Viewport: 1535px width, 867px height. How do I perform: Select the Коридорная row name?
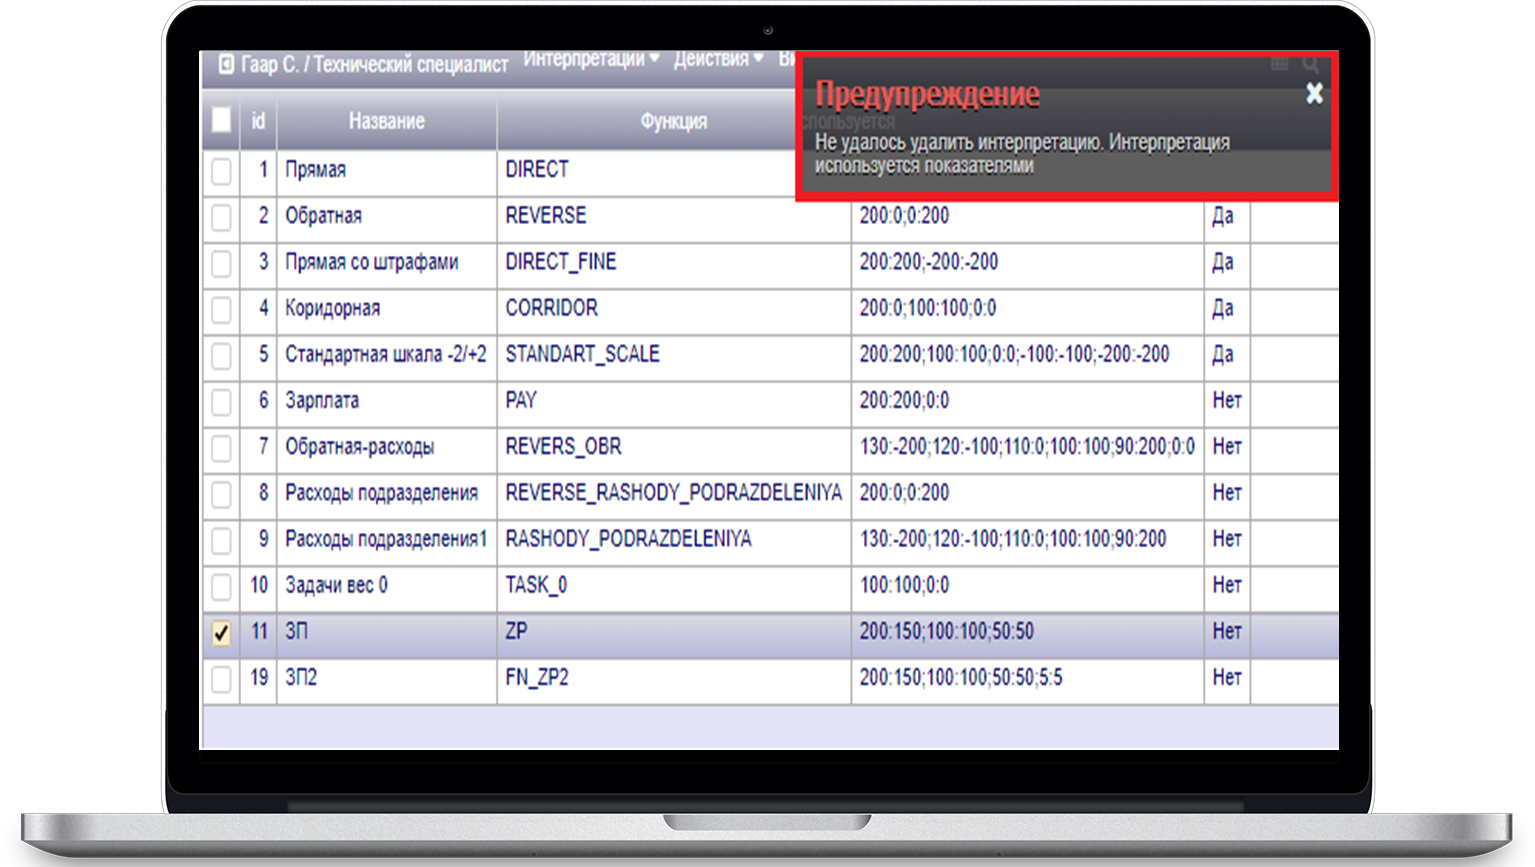(332, 309)
